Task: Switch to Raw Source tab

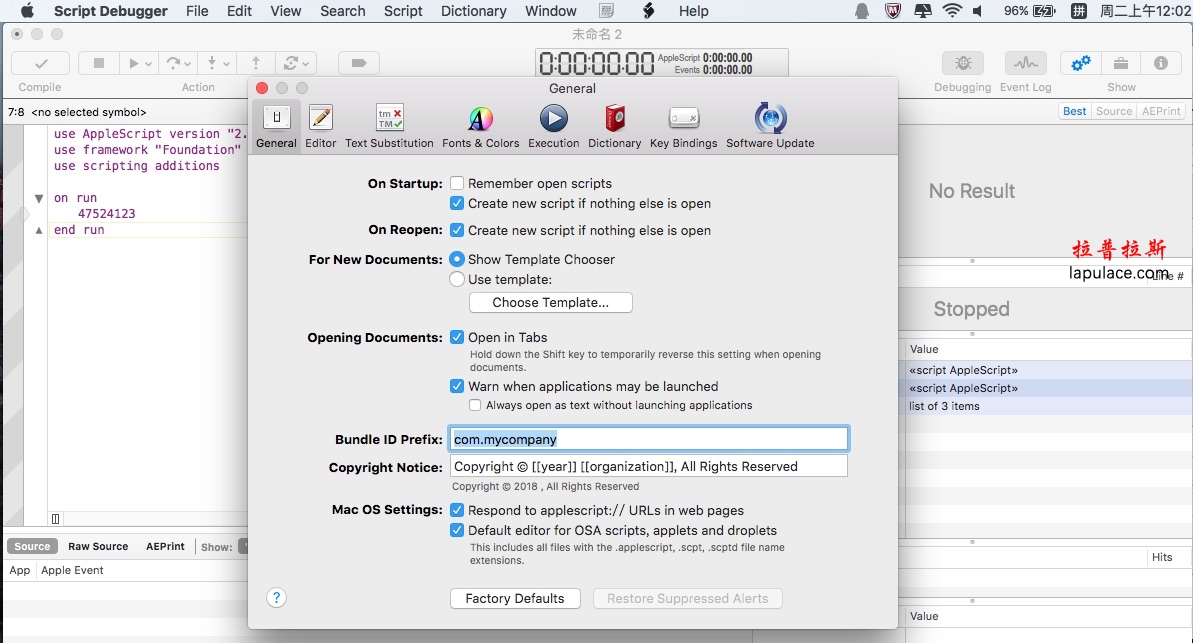Action: (x=98, y=546)
